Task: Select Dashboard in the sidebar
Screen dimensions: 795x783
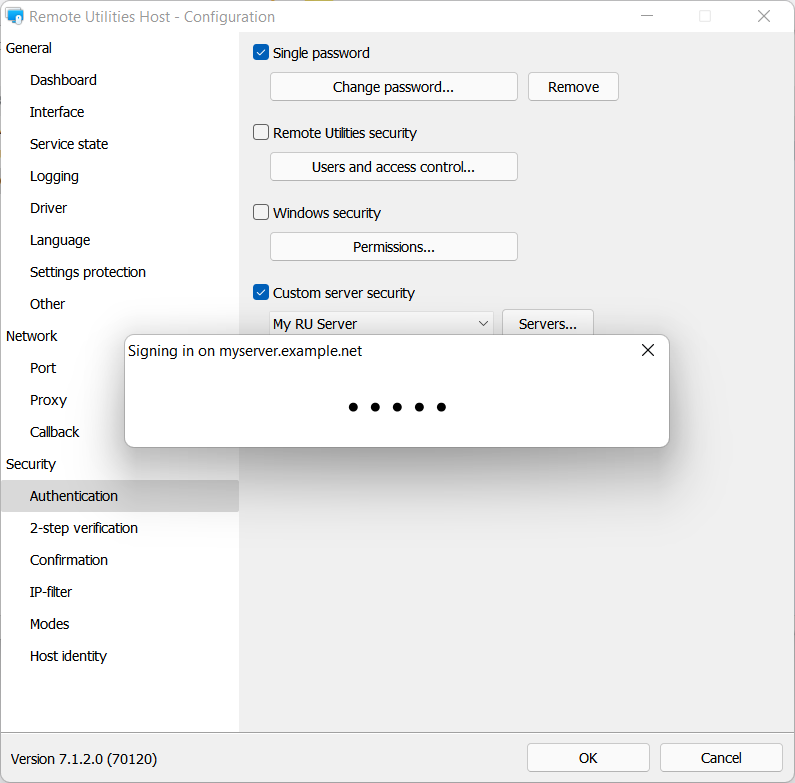Action: (63, 80)
